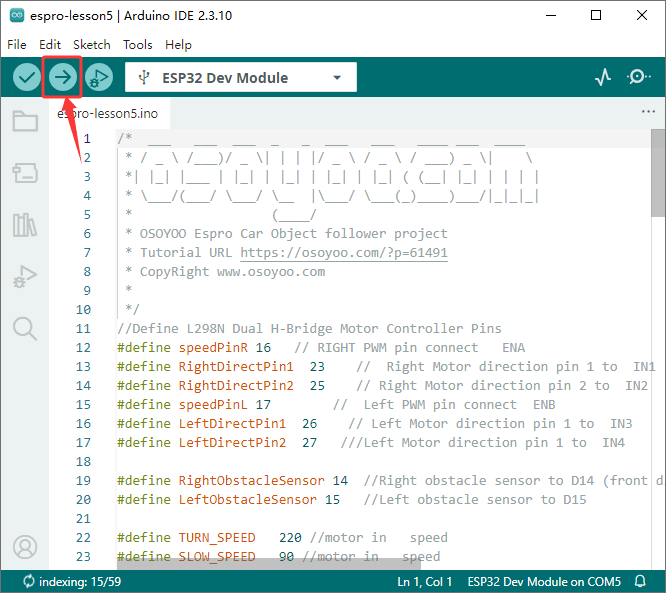Open the account profile icon
666x593 pixels.
coord(25,547)
